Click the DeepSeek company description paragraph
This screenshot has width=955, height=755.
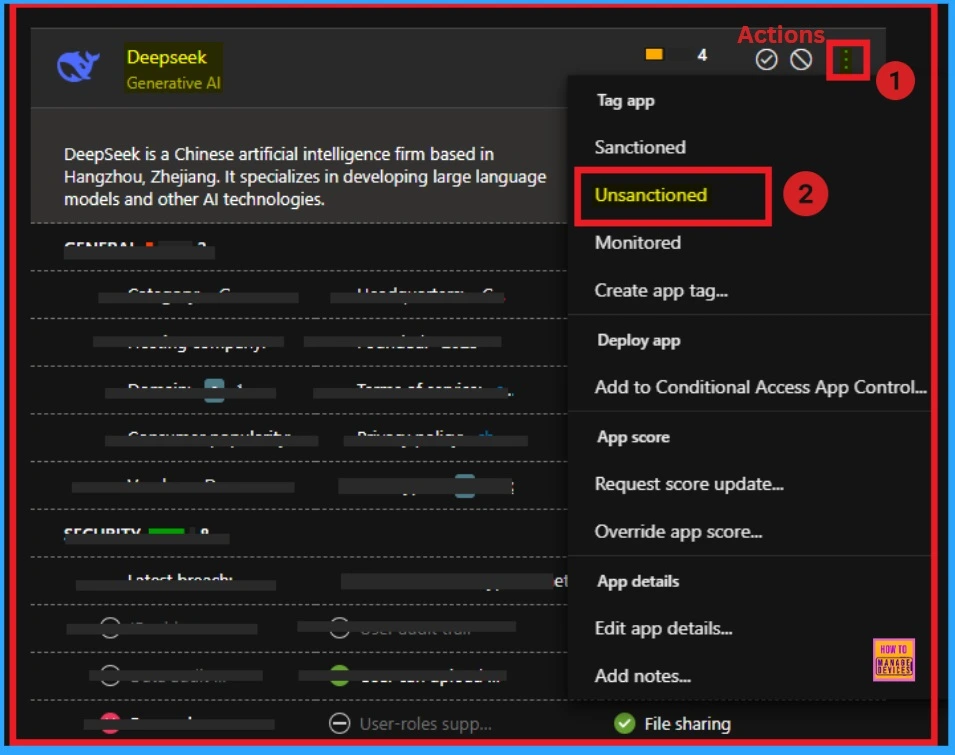point(305,177)
